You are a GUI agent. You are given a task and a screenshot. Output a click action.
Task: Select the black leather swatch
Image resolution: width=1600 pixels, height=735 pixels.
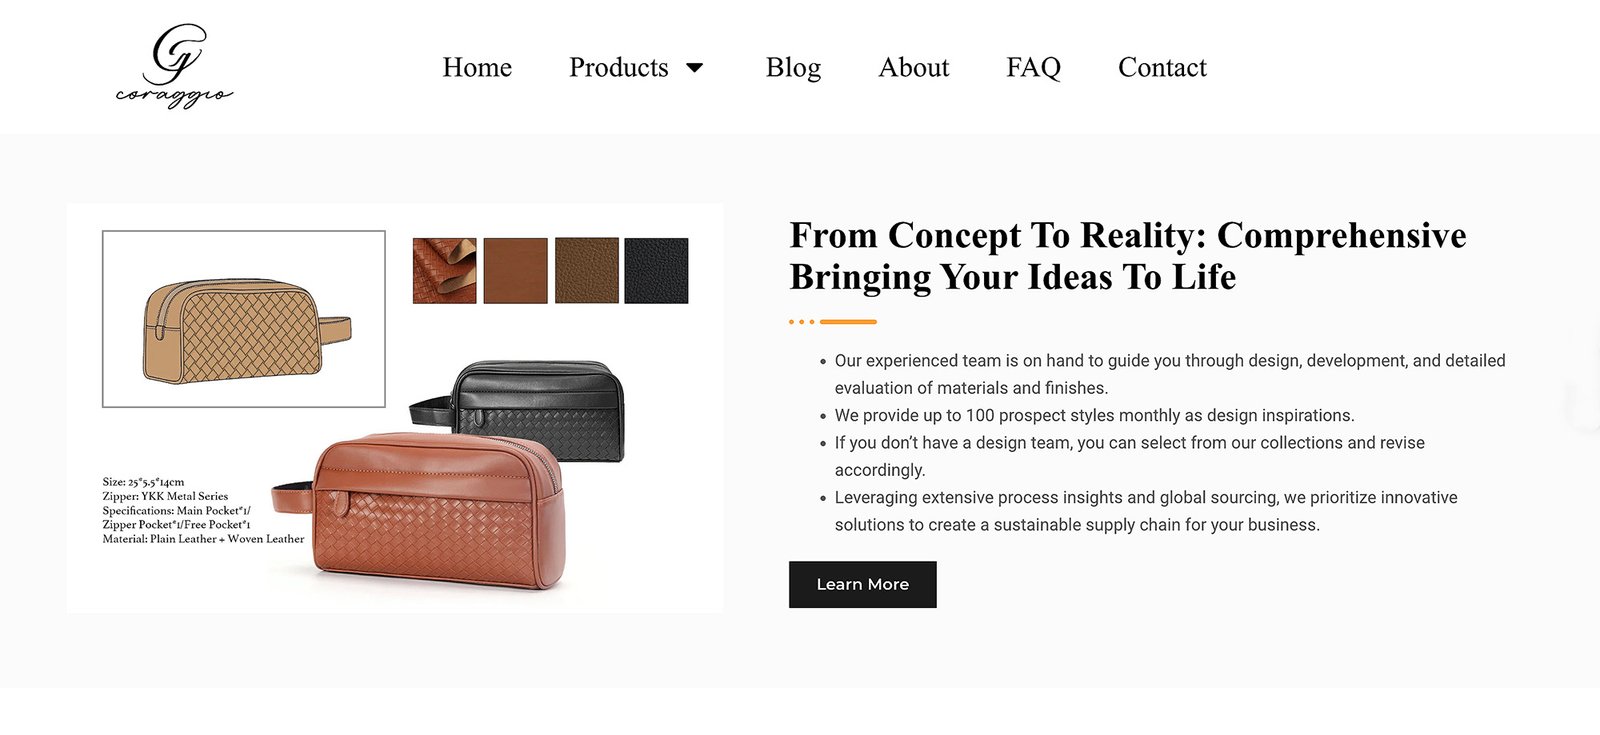tap(656, 270)
